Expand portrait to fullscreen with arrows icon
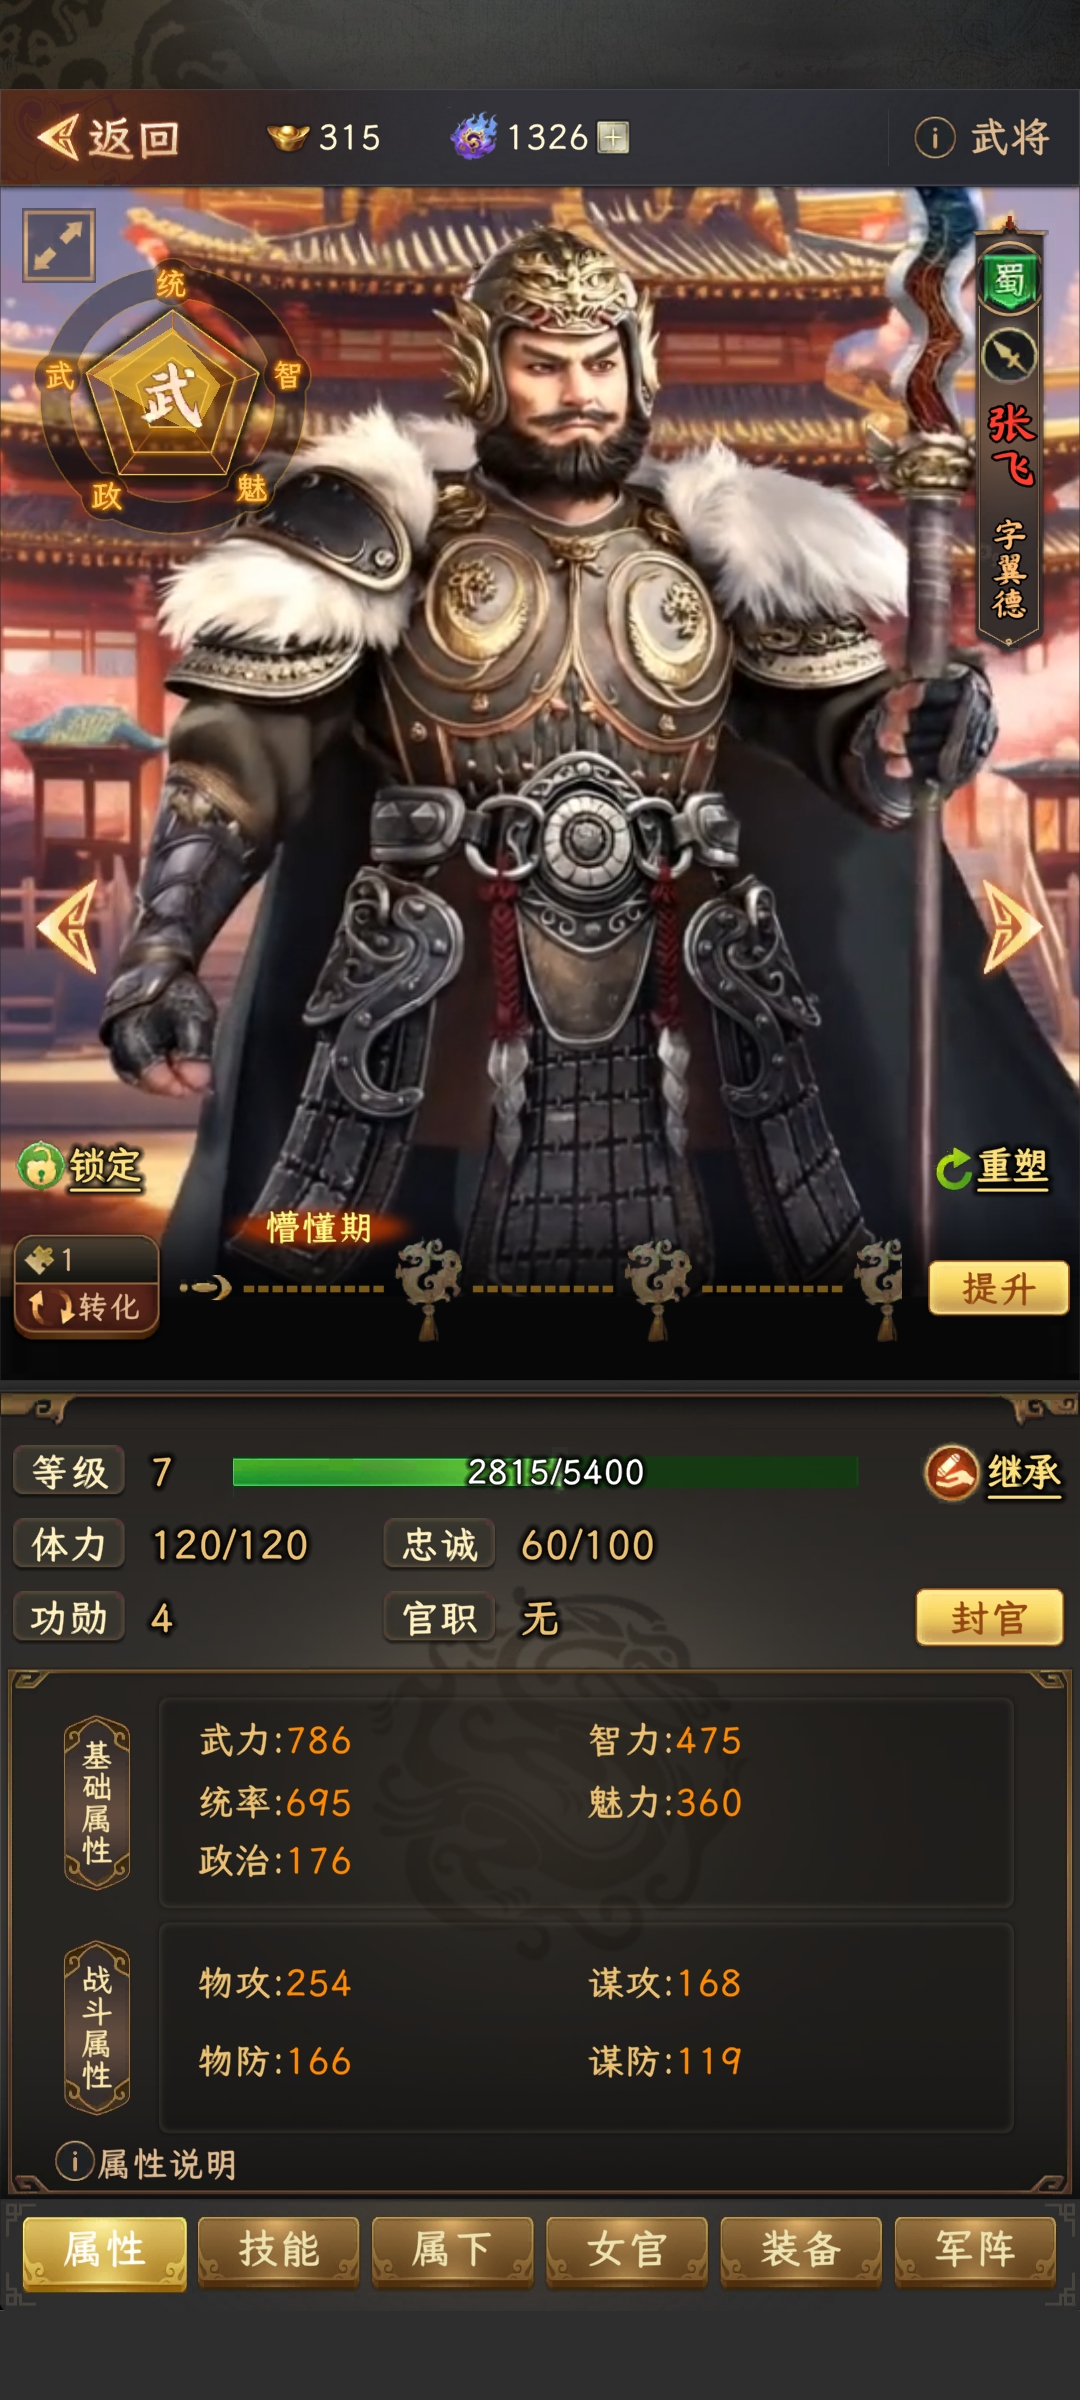 click(x=59, y=245)
